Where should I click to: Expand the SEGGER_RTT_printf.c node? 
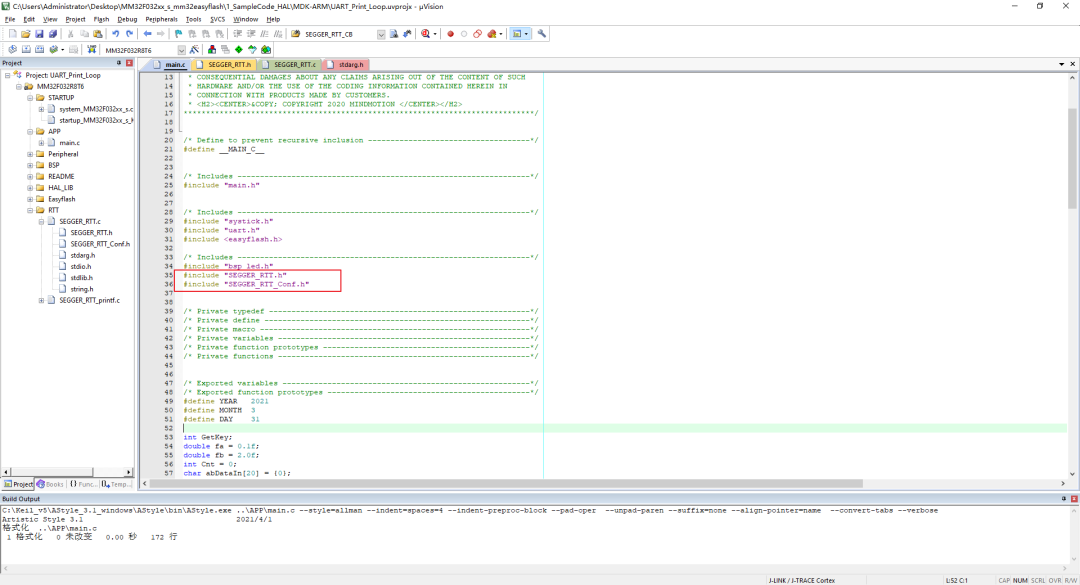41,300
